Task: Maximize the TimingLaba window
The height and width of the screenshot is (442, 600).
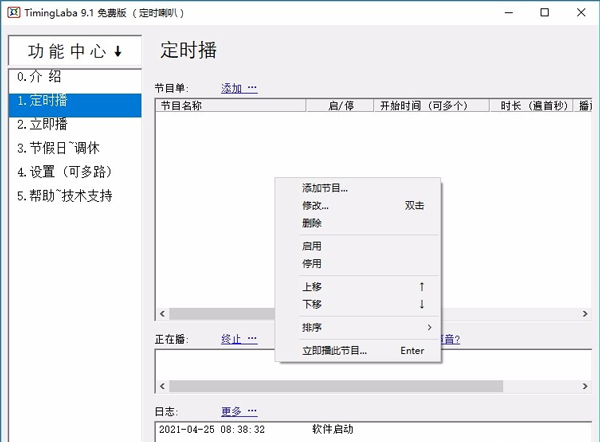Action: click(545, 13)
